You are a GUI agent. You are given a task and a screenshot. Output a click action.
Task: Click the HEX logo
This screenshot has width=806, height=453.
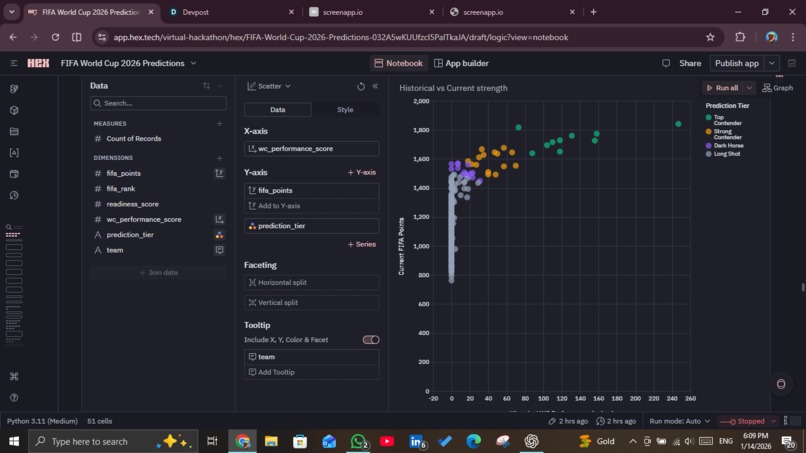coord(38,63)
